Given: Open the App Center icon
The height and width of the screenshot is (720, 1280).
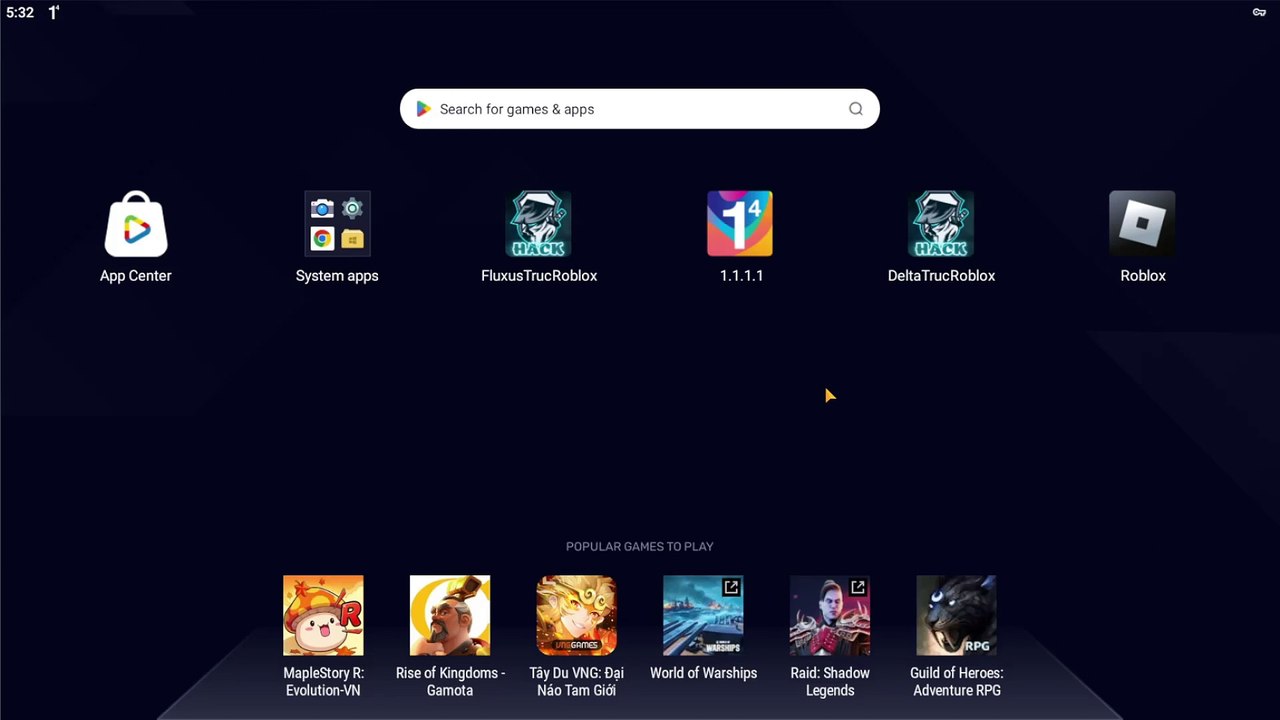Looking at the screenshot, I should tap(136, 225).
